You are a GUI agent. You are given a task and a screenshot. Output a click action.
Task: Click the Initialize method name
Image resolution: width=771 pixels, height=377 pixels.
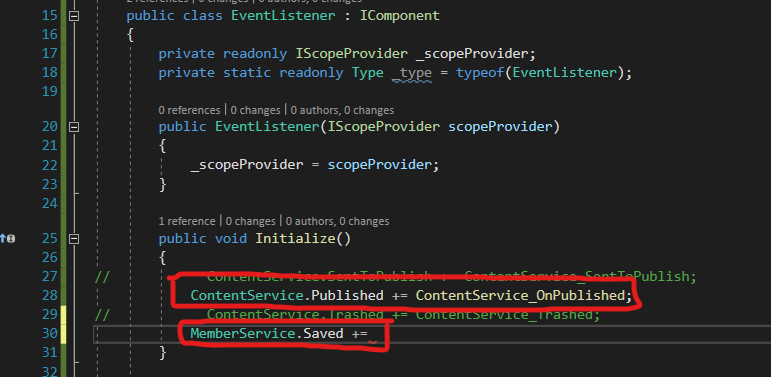click(x=295, y=238)
